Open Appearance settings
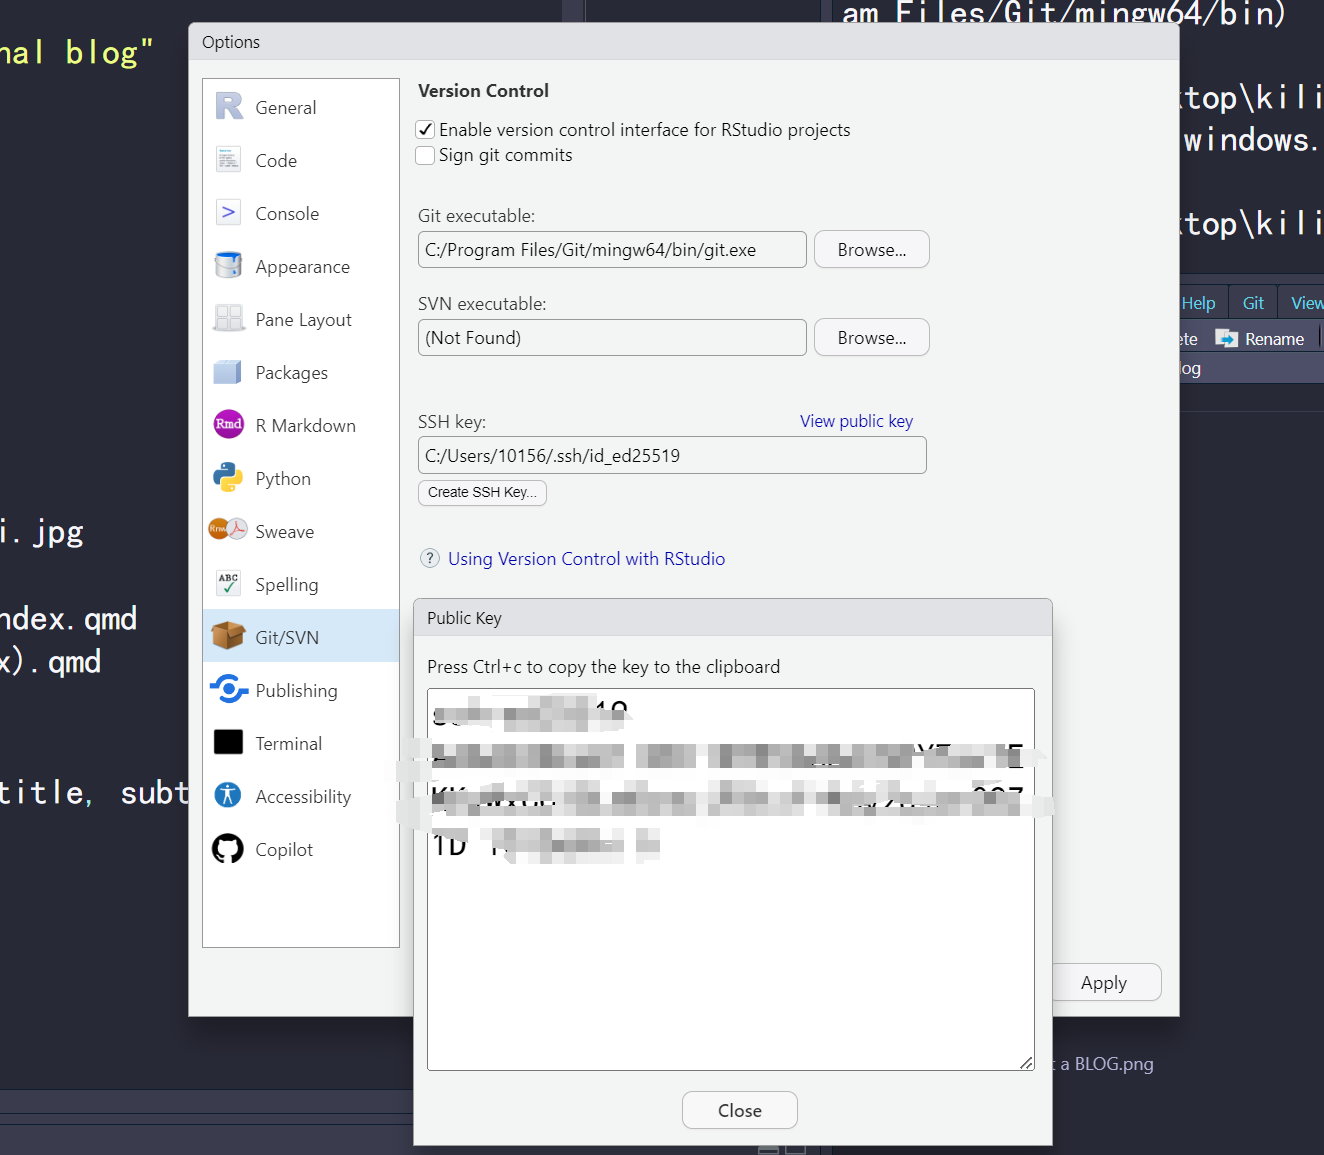 [x=302, y=266]
